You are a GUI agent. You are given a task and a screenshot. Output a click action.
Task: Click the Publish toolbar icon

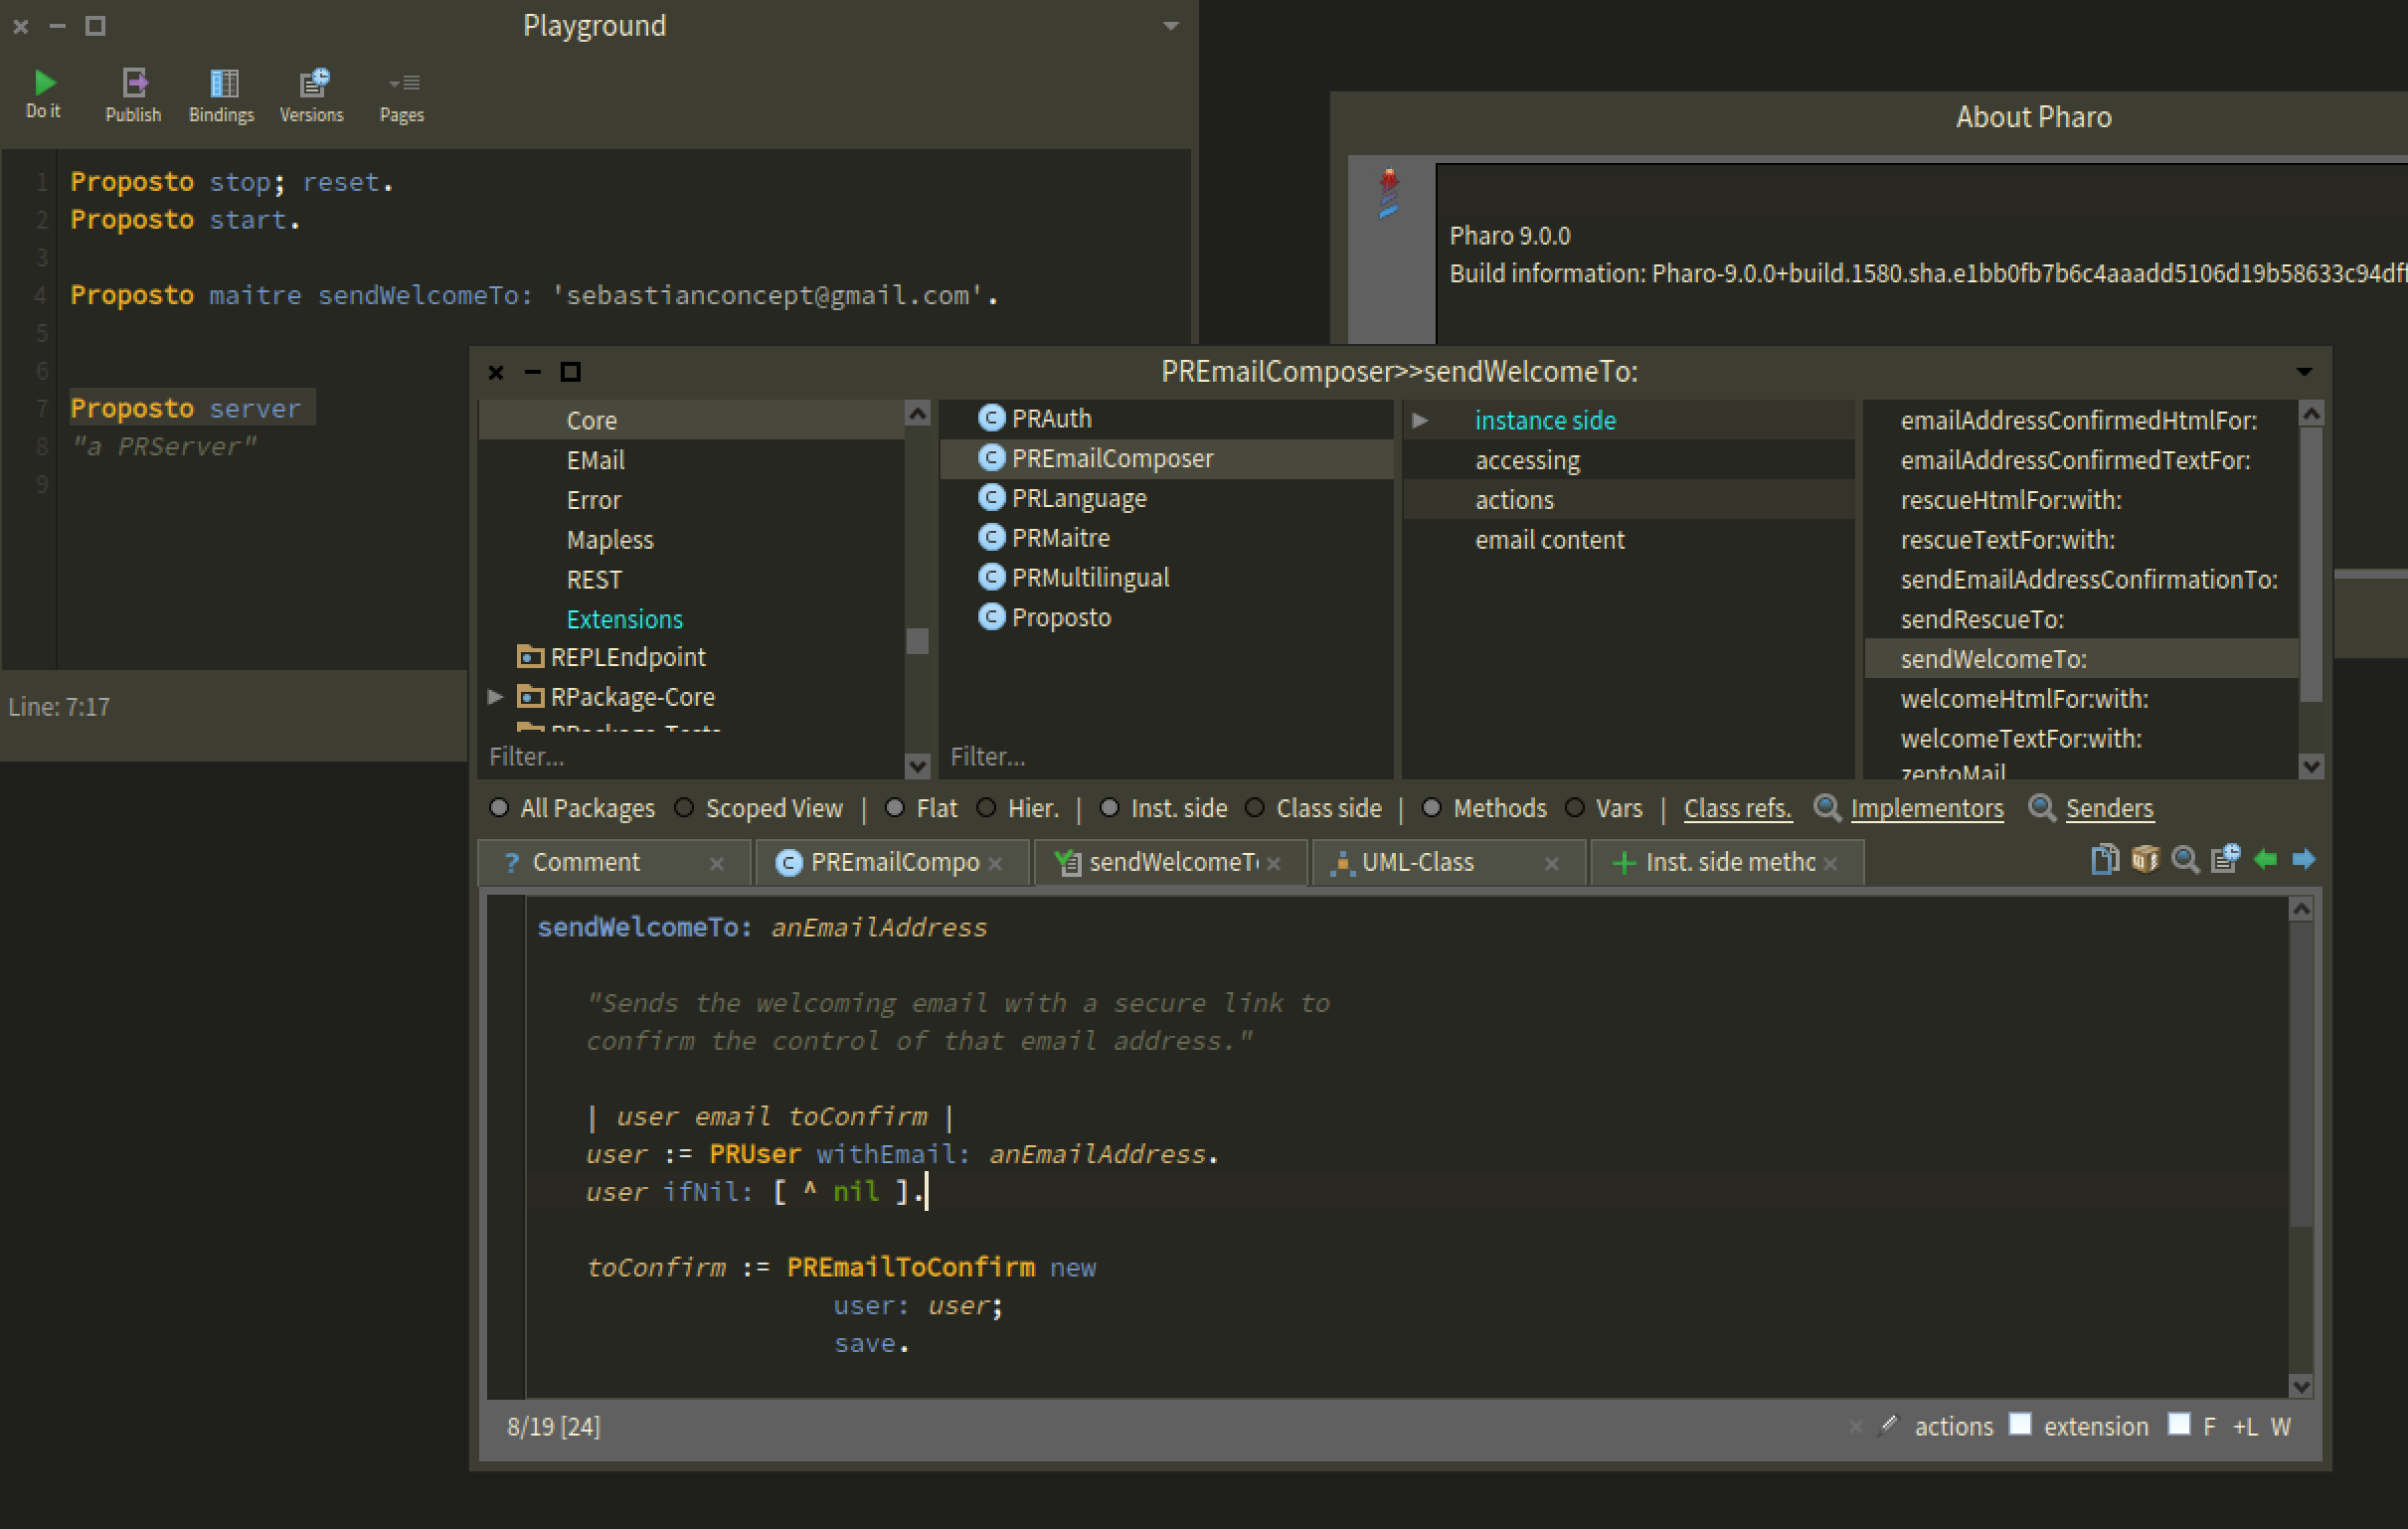pos(133,84)
